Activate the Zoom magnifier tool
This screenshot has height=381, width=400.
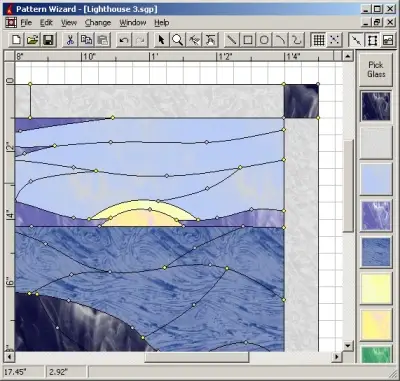point(177,40)
